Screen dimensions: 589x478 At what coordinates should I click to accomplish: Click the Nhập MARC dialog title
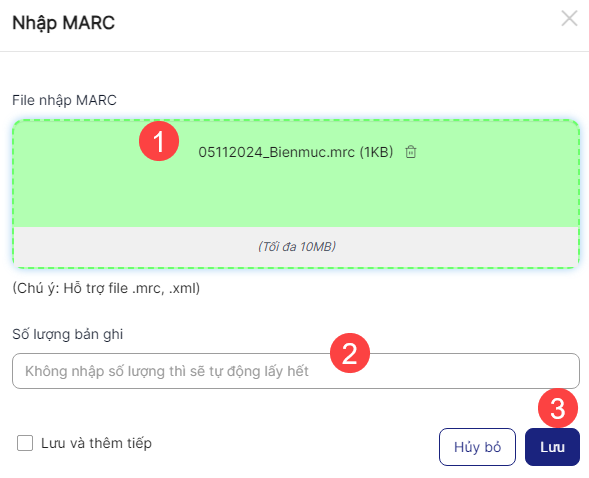[x=63, y=23]
